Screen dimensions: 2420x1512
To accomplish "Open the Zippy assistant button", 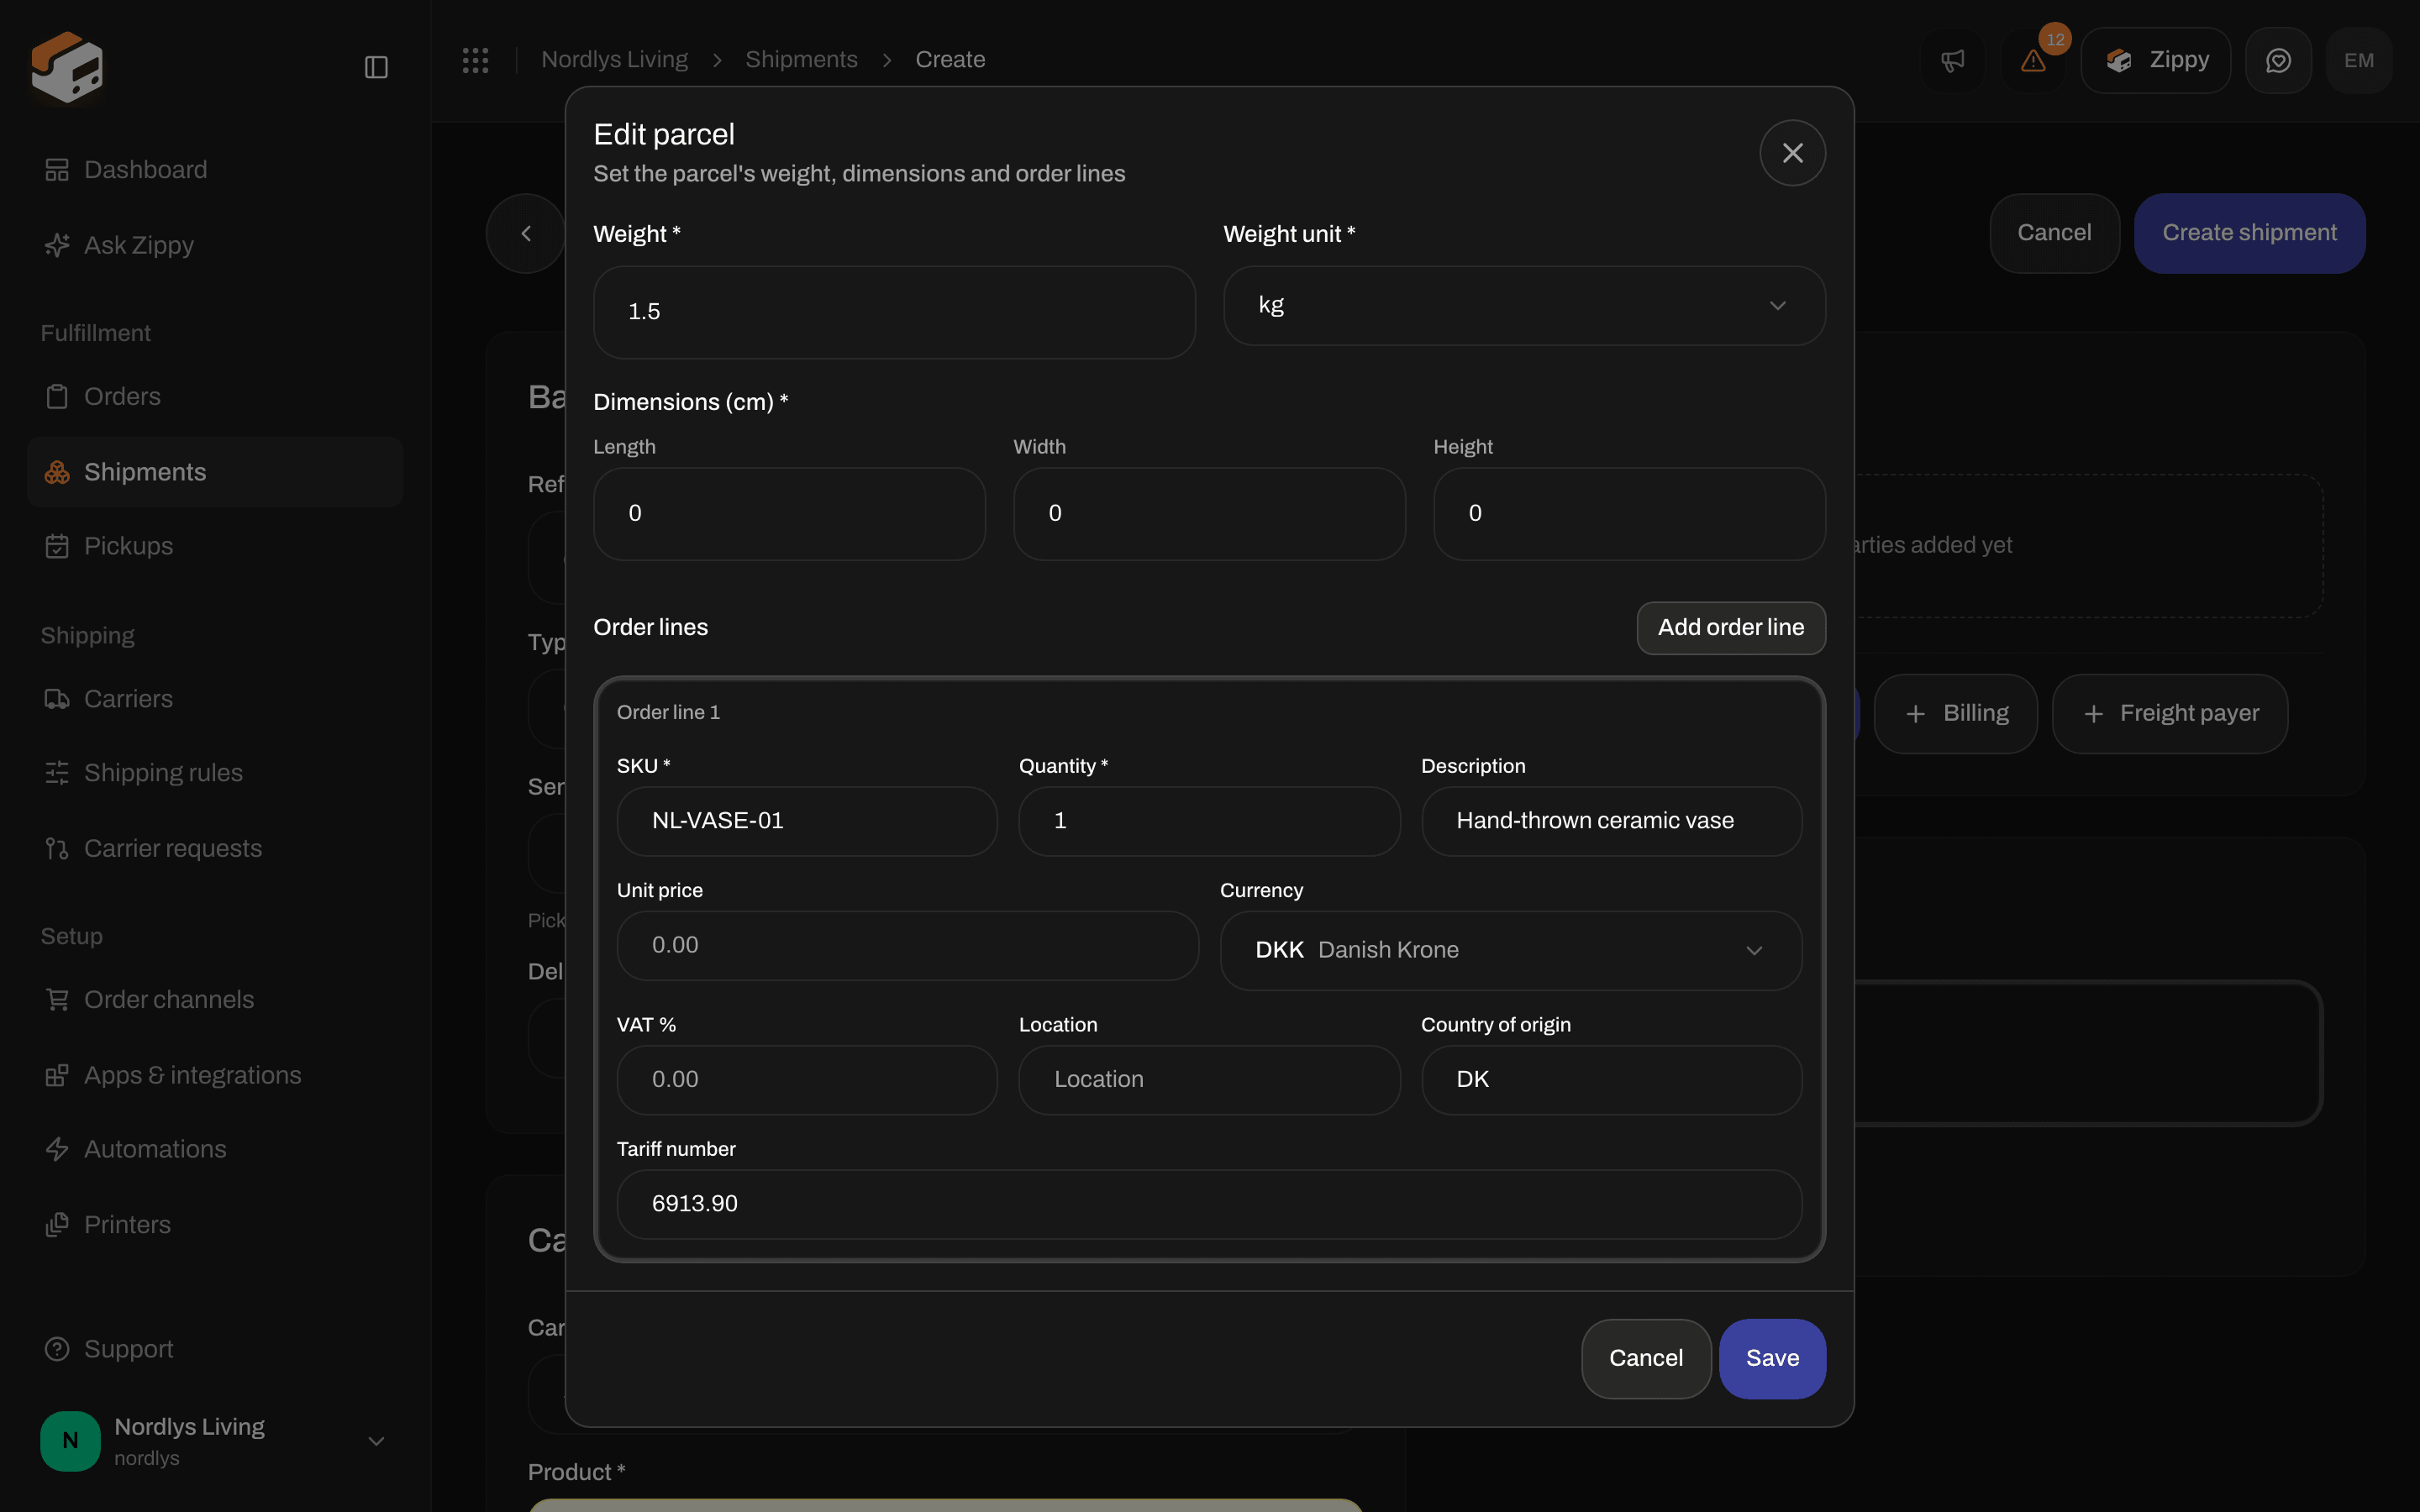I will pyautogui.click(x=2156, y=61).
